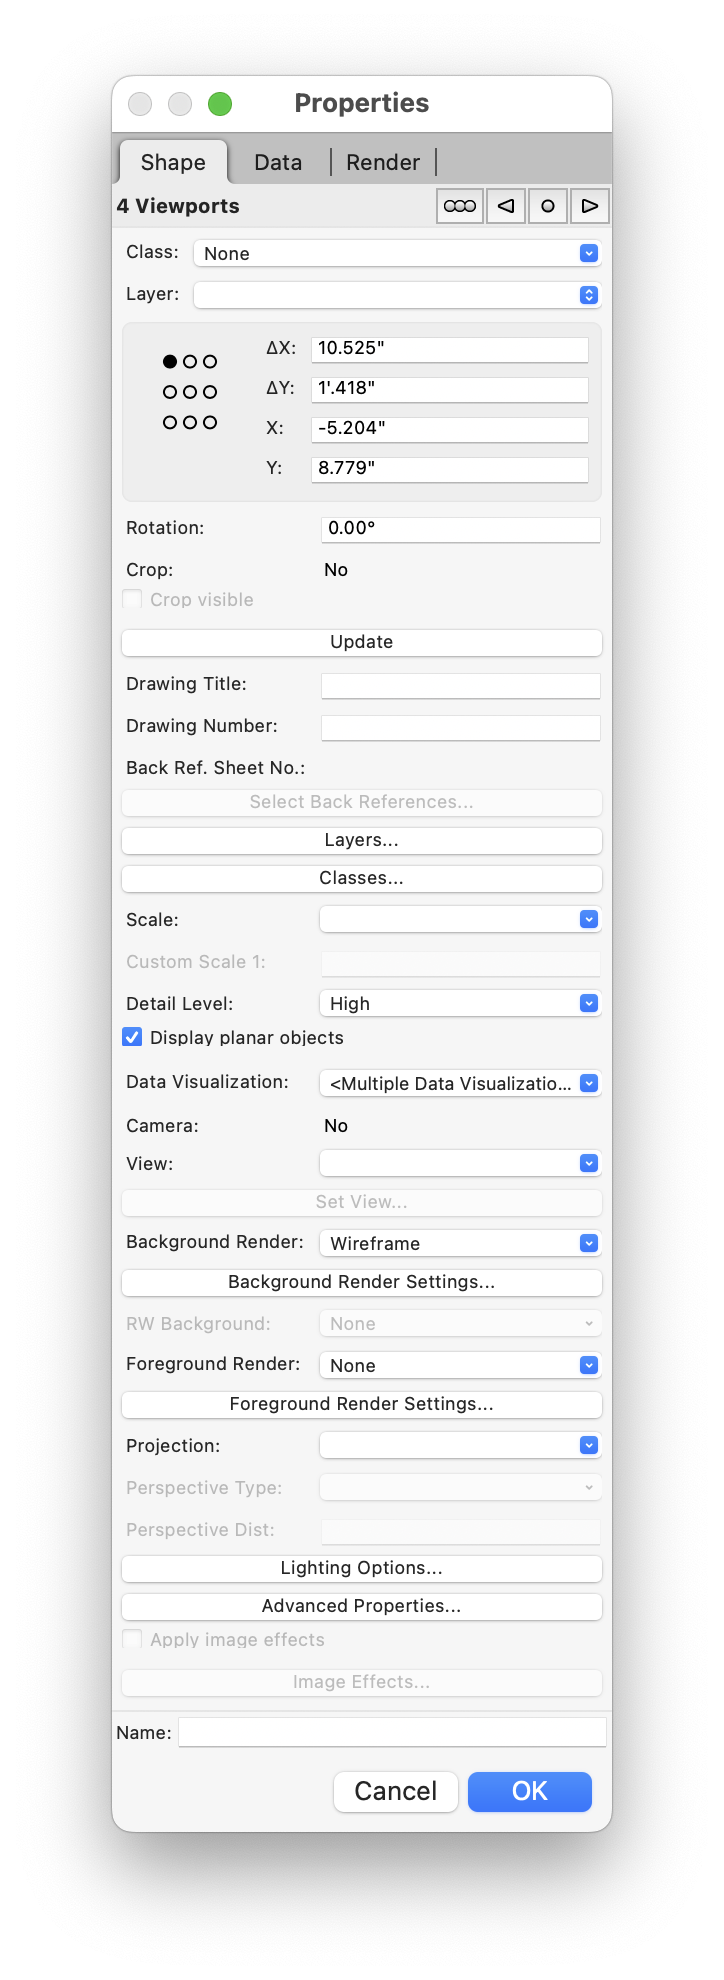Open Lighting Options dialog
Screen dimensions: 724x1980
pyautogui.click(x=361, y=1568)
